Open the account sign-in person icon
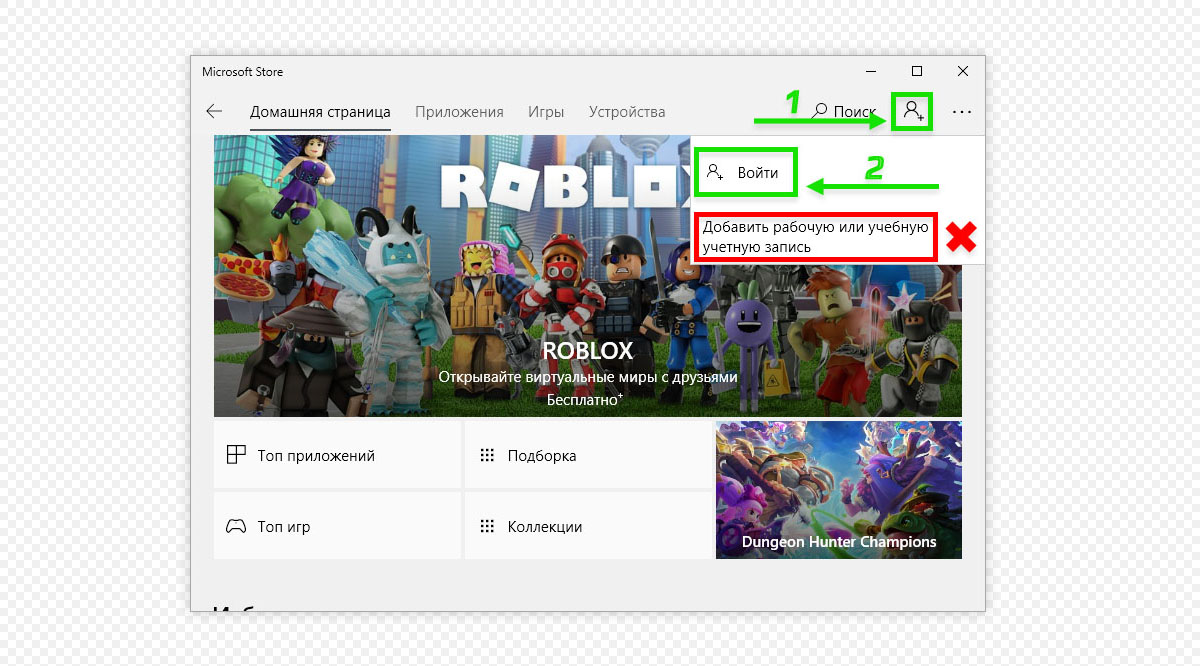The image size is (1200, 666). 913,111
